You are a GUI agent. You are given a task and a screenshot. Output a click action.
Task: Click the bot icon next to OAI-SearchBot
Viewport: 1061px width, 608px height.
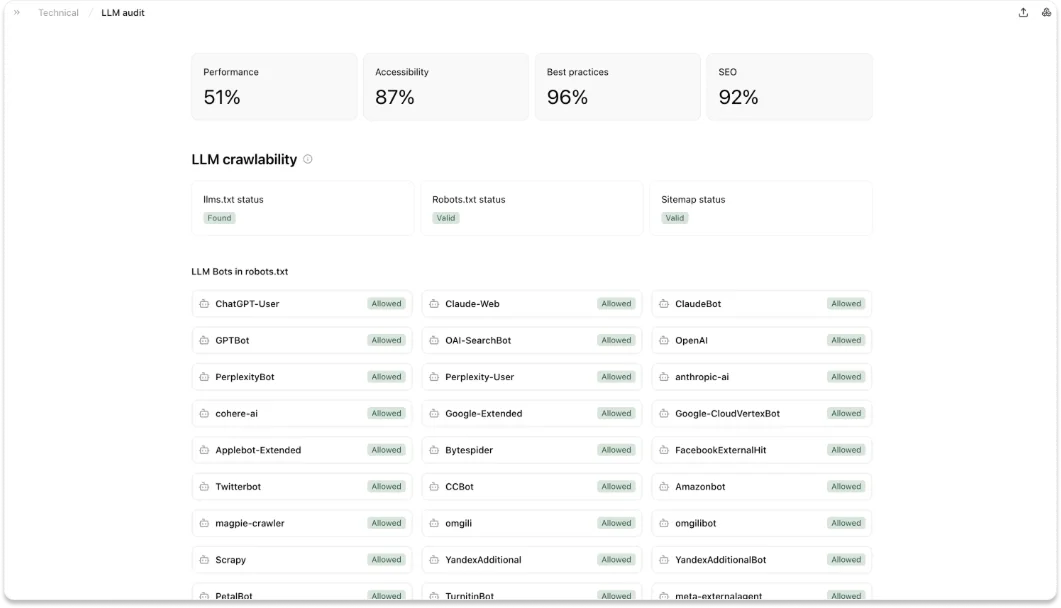[434, 340]
